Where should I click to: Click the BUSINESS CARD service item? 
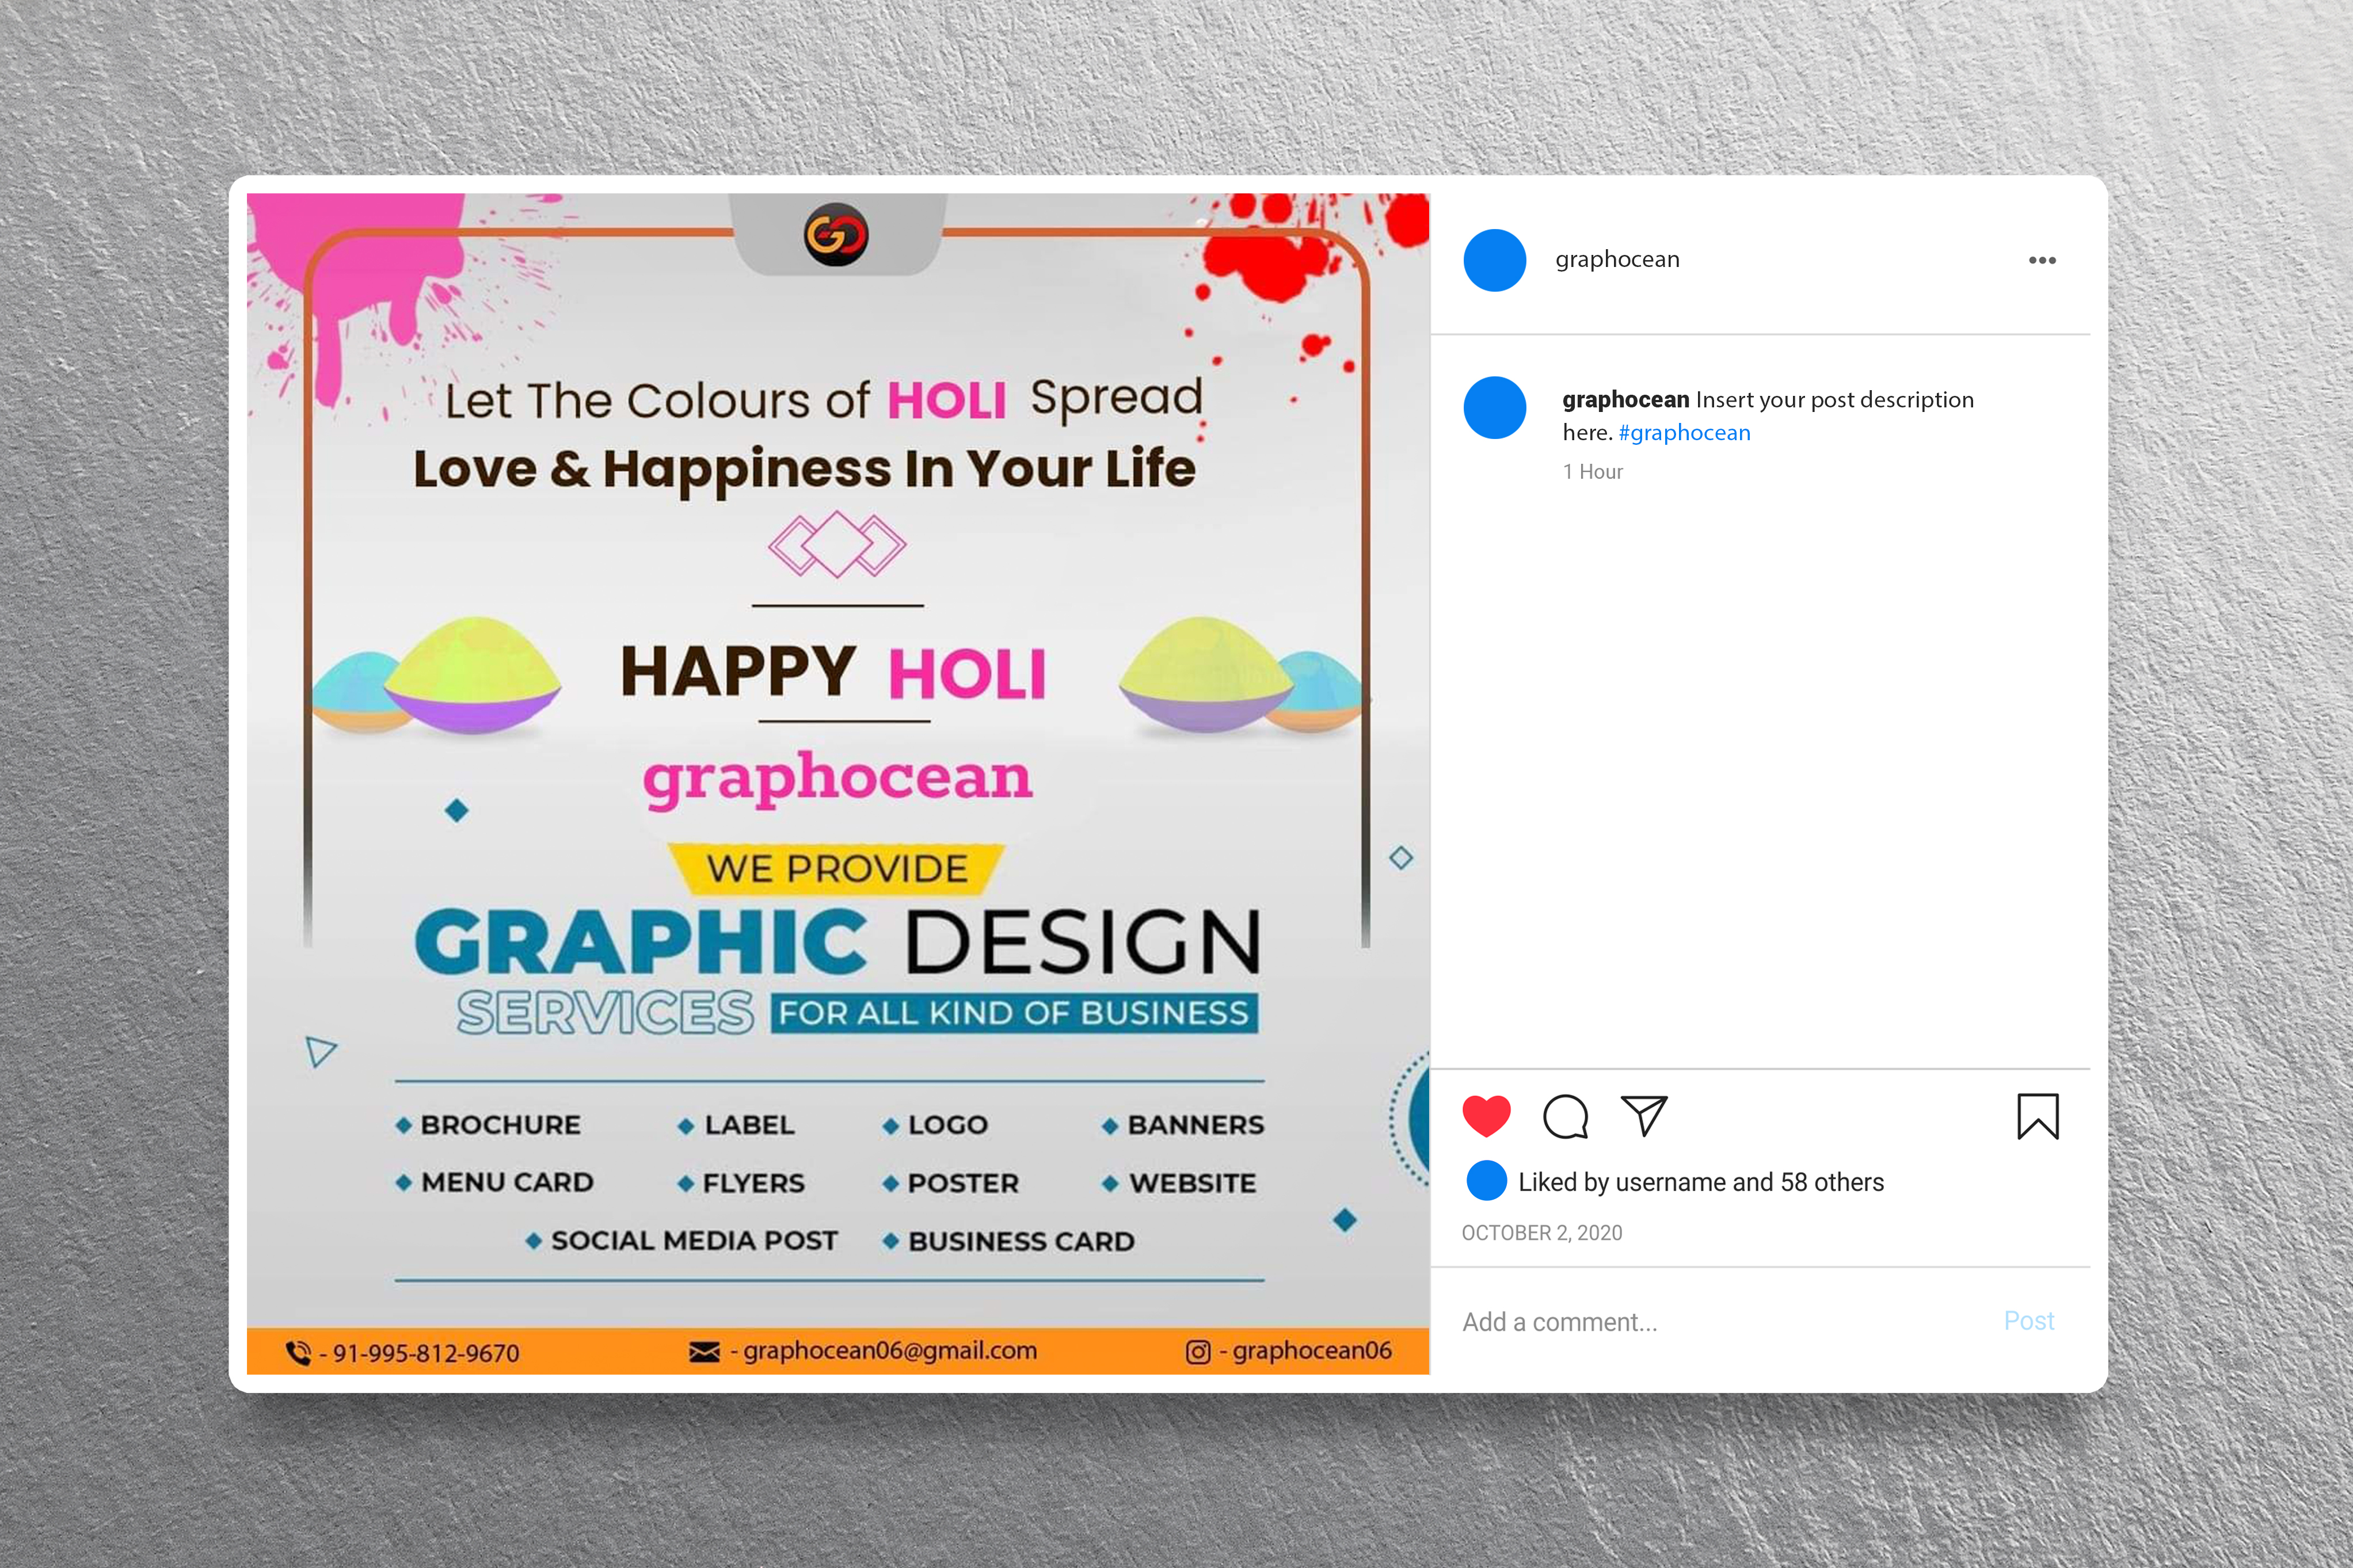point(1008,1241)
